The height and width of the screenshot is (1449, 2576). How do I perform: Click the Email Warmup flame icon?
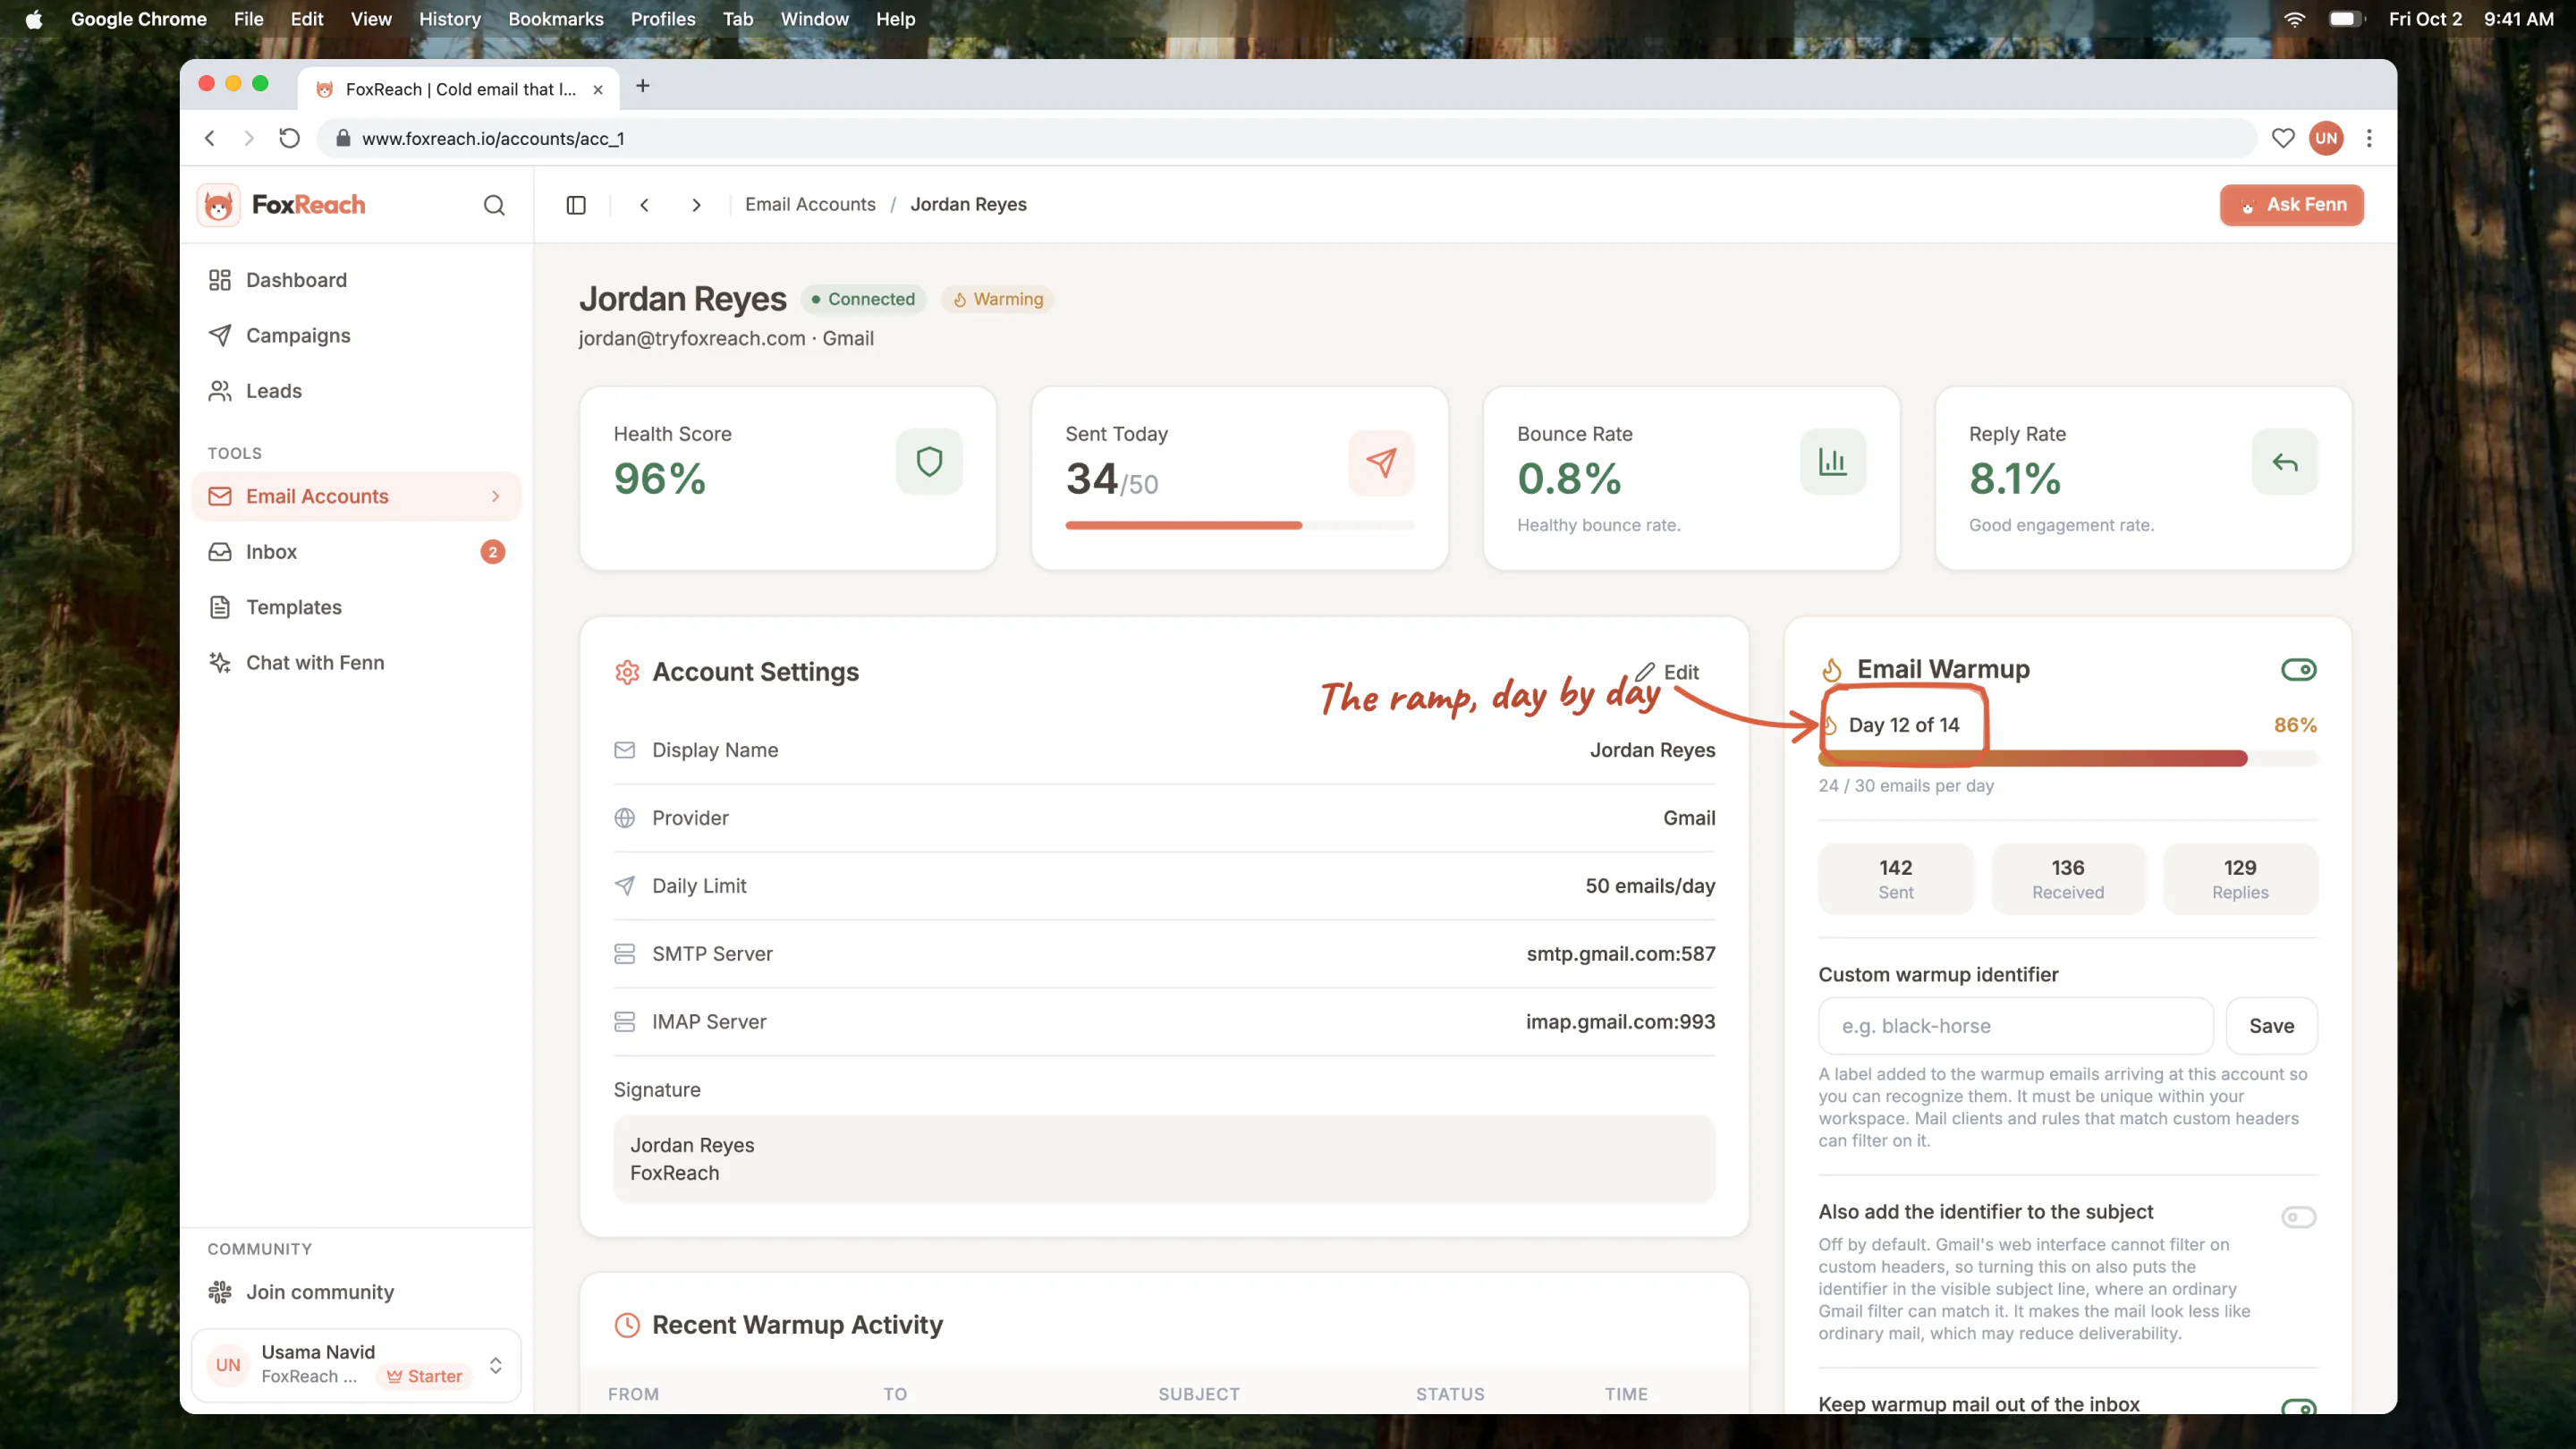1832,669
